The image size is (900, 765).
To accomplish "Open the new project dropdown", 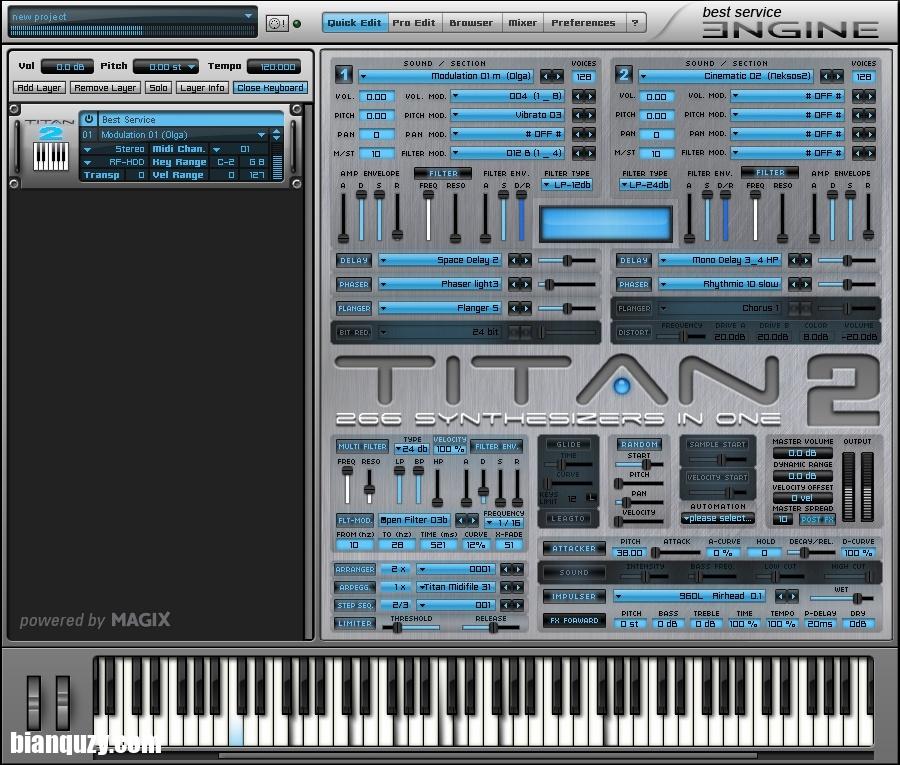I will point(248,16).
